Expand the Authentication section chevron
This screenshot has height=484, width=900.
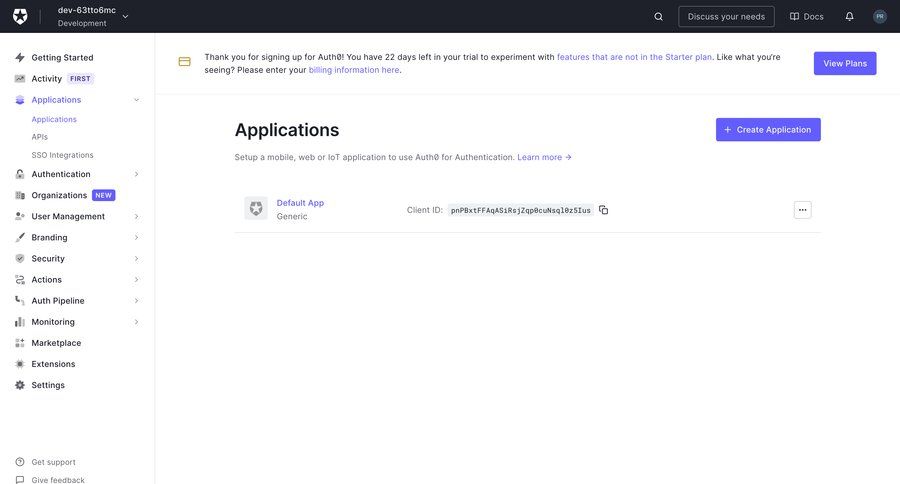pyautogui.click(x=137, y=174)
